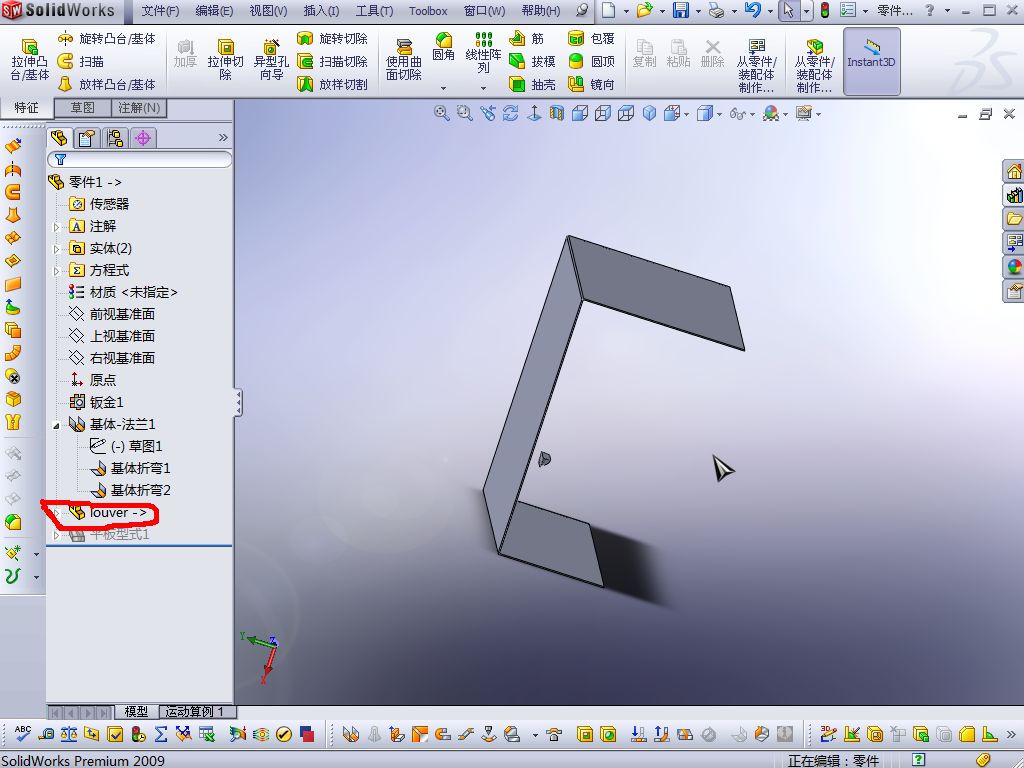Image resolution: width=1024 pixels, height=768 pixels.
Task: Open the Appearances task pane icon
Action: tap(1014, 267)
